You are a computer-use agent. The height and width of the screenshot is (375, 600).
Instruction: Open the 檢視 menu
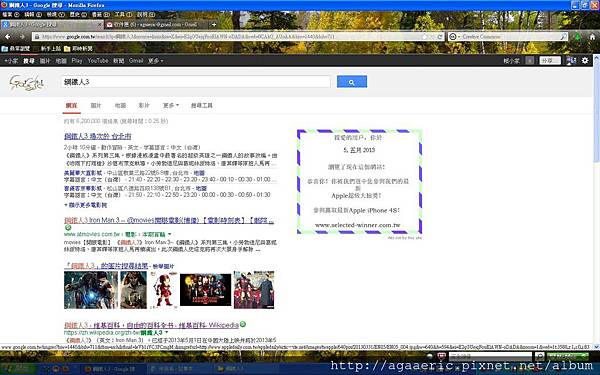[55, 15]
